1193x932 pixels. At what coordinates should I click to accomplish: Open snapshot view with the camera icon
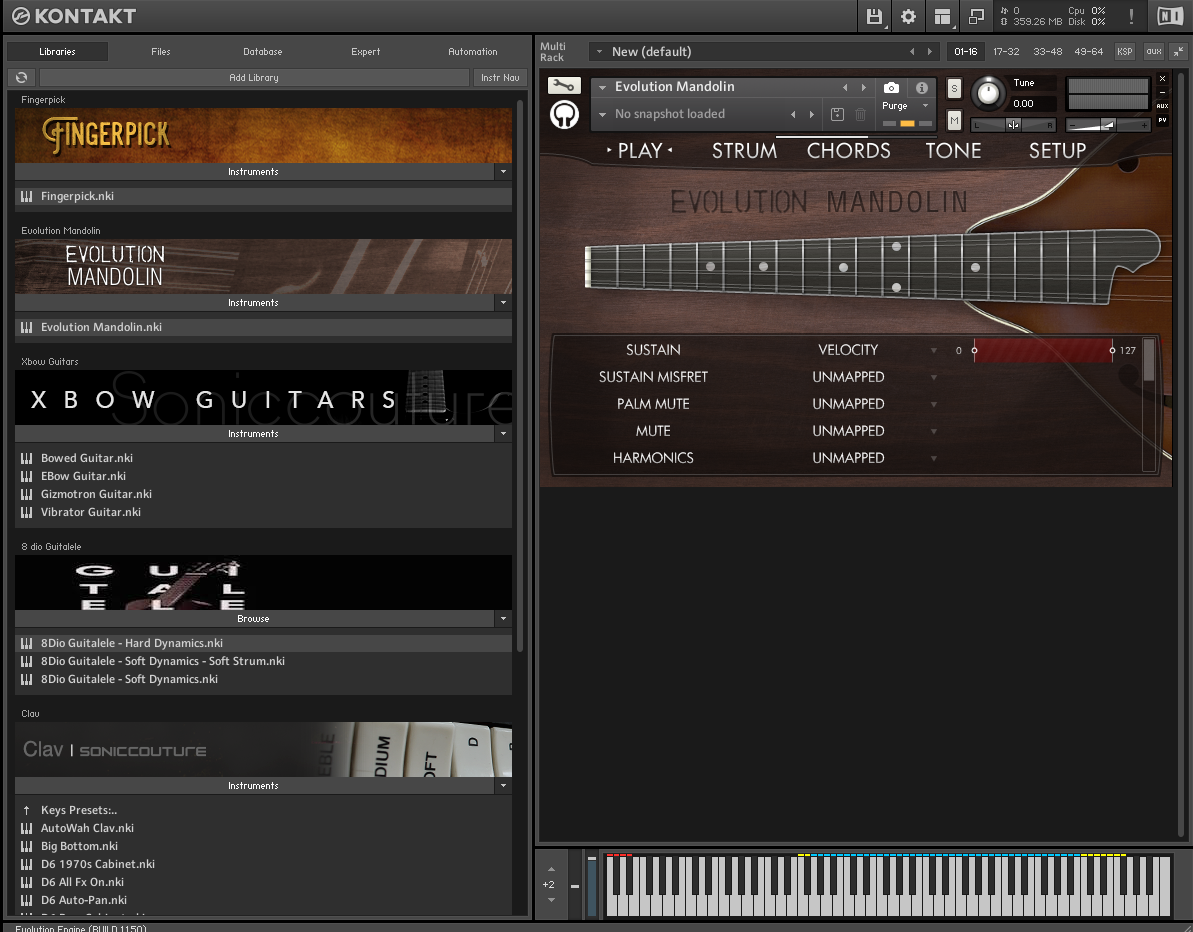click(x=891, y=87)
